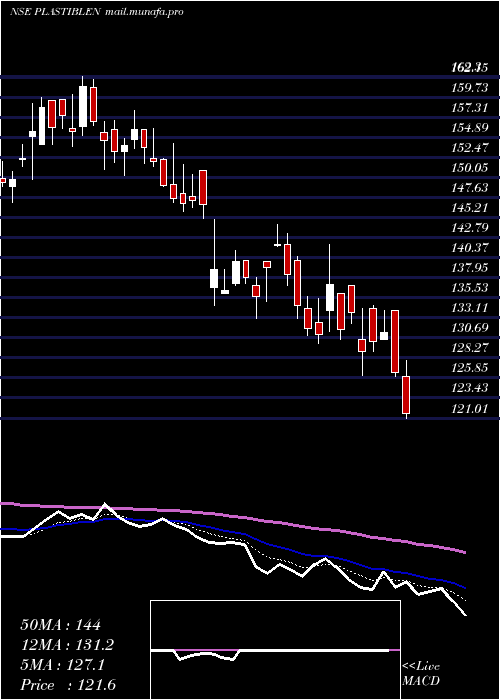Click the tallest white candle at chart peak

(x=83, y=106)
